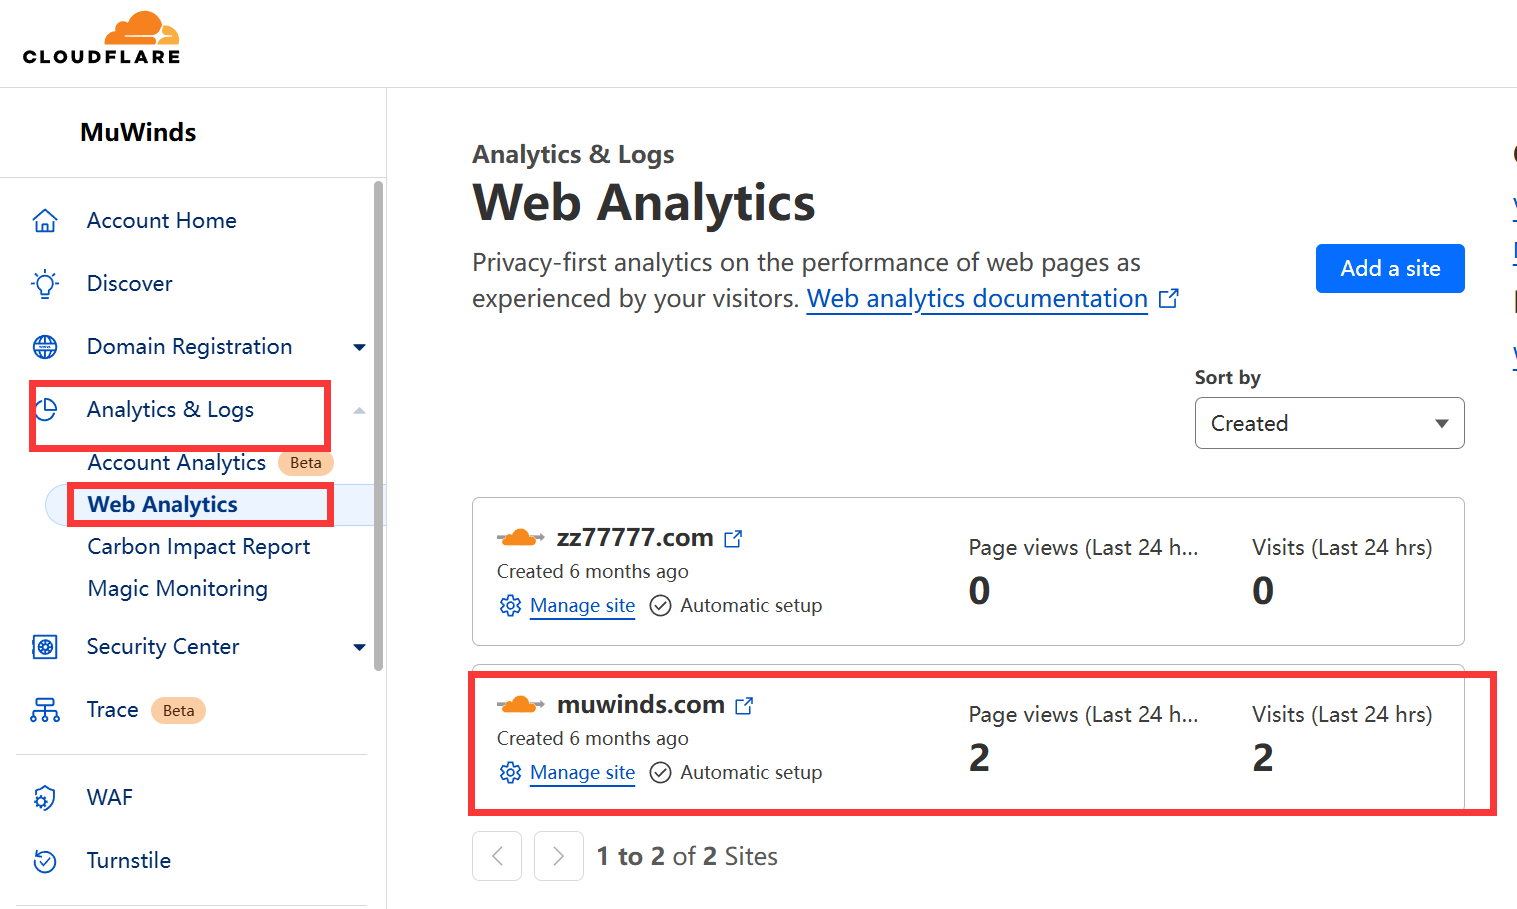Expand the Domain Registration menu arrow
Image resolution: width=1517 pixels, height=909 pixels.
click(x=359, y=347)
